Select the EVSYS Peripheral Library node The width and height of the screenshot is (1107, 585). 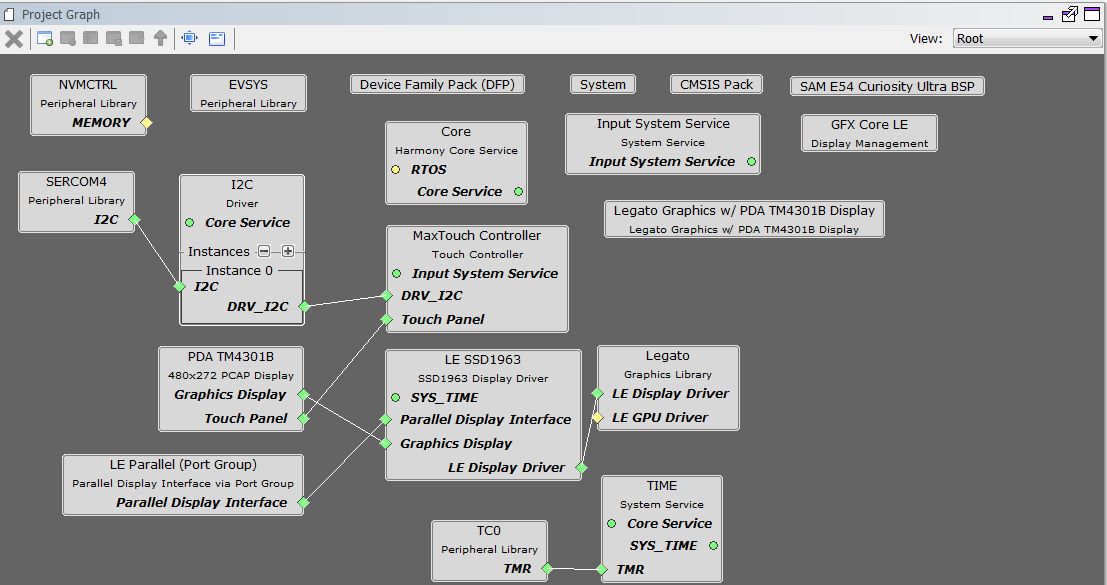[249, 93]
